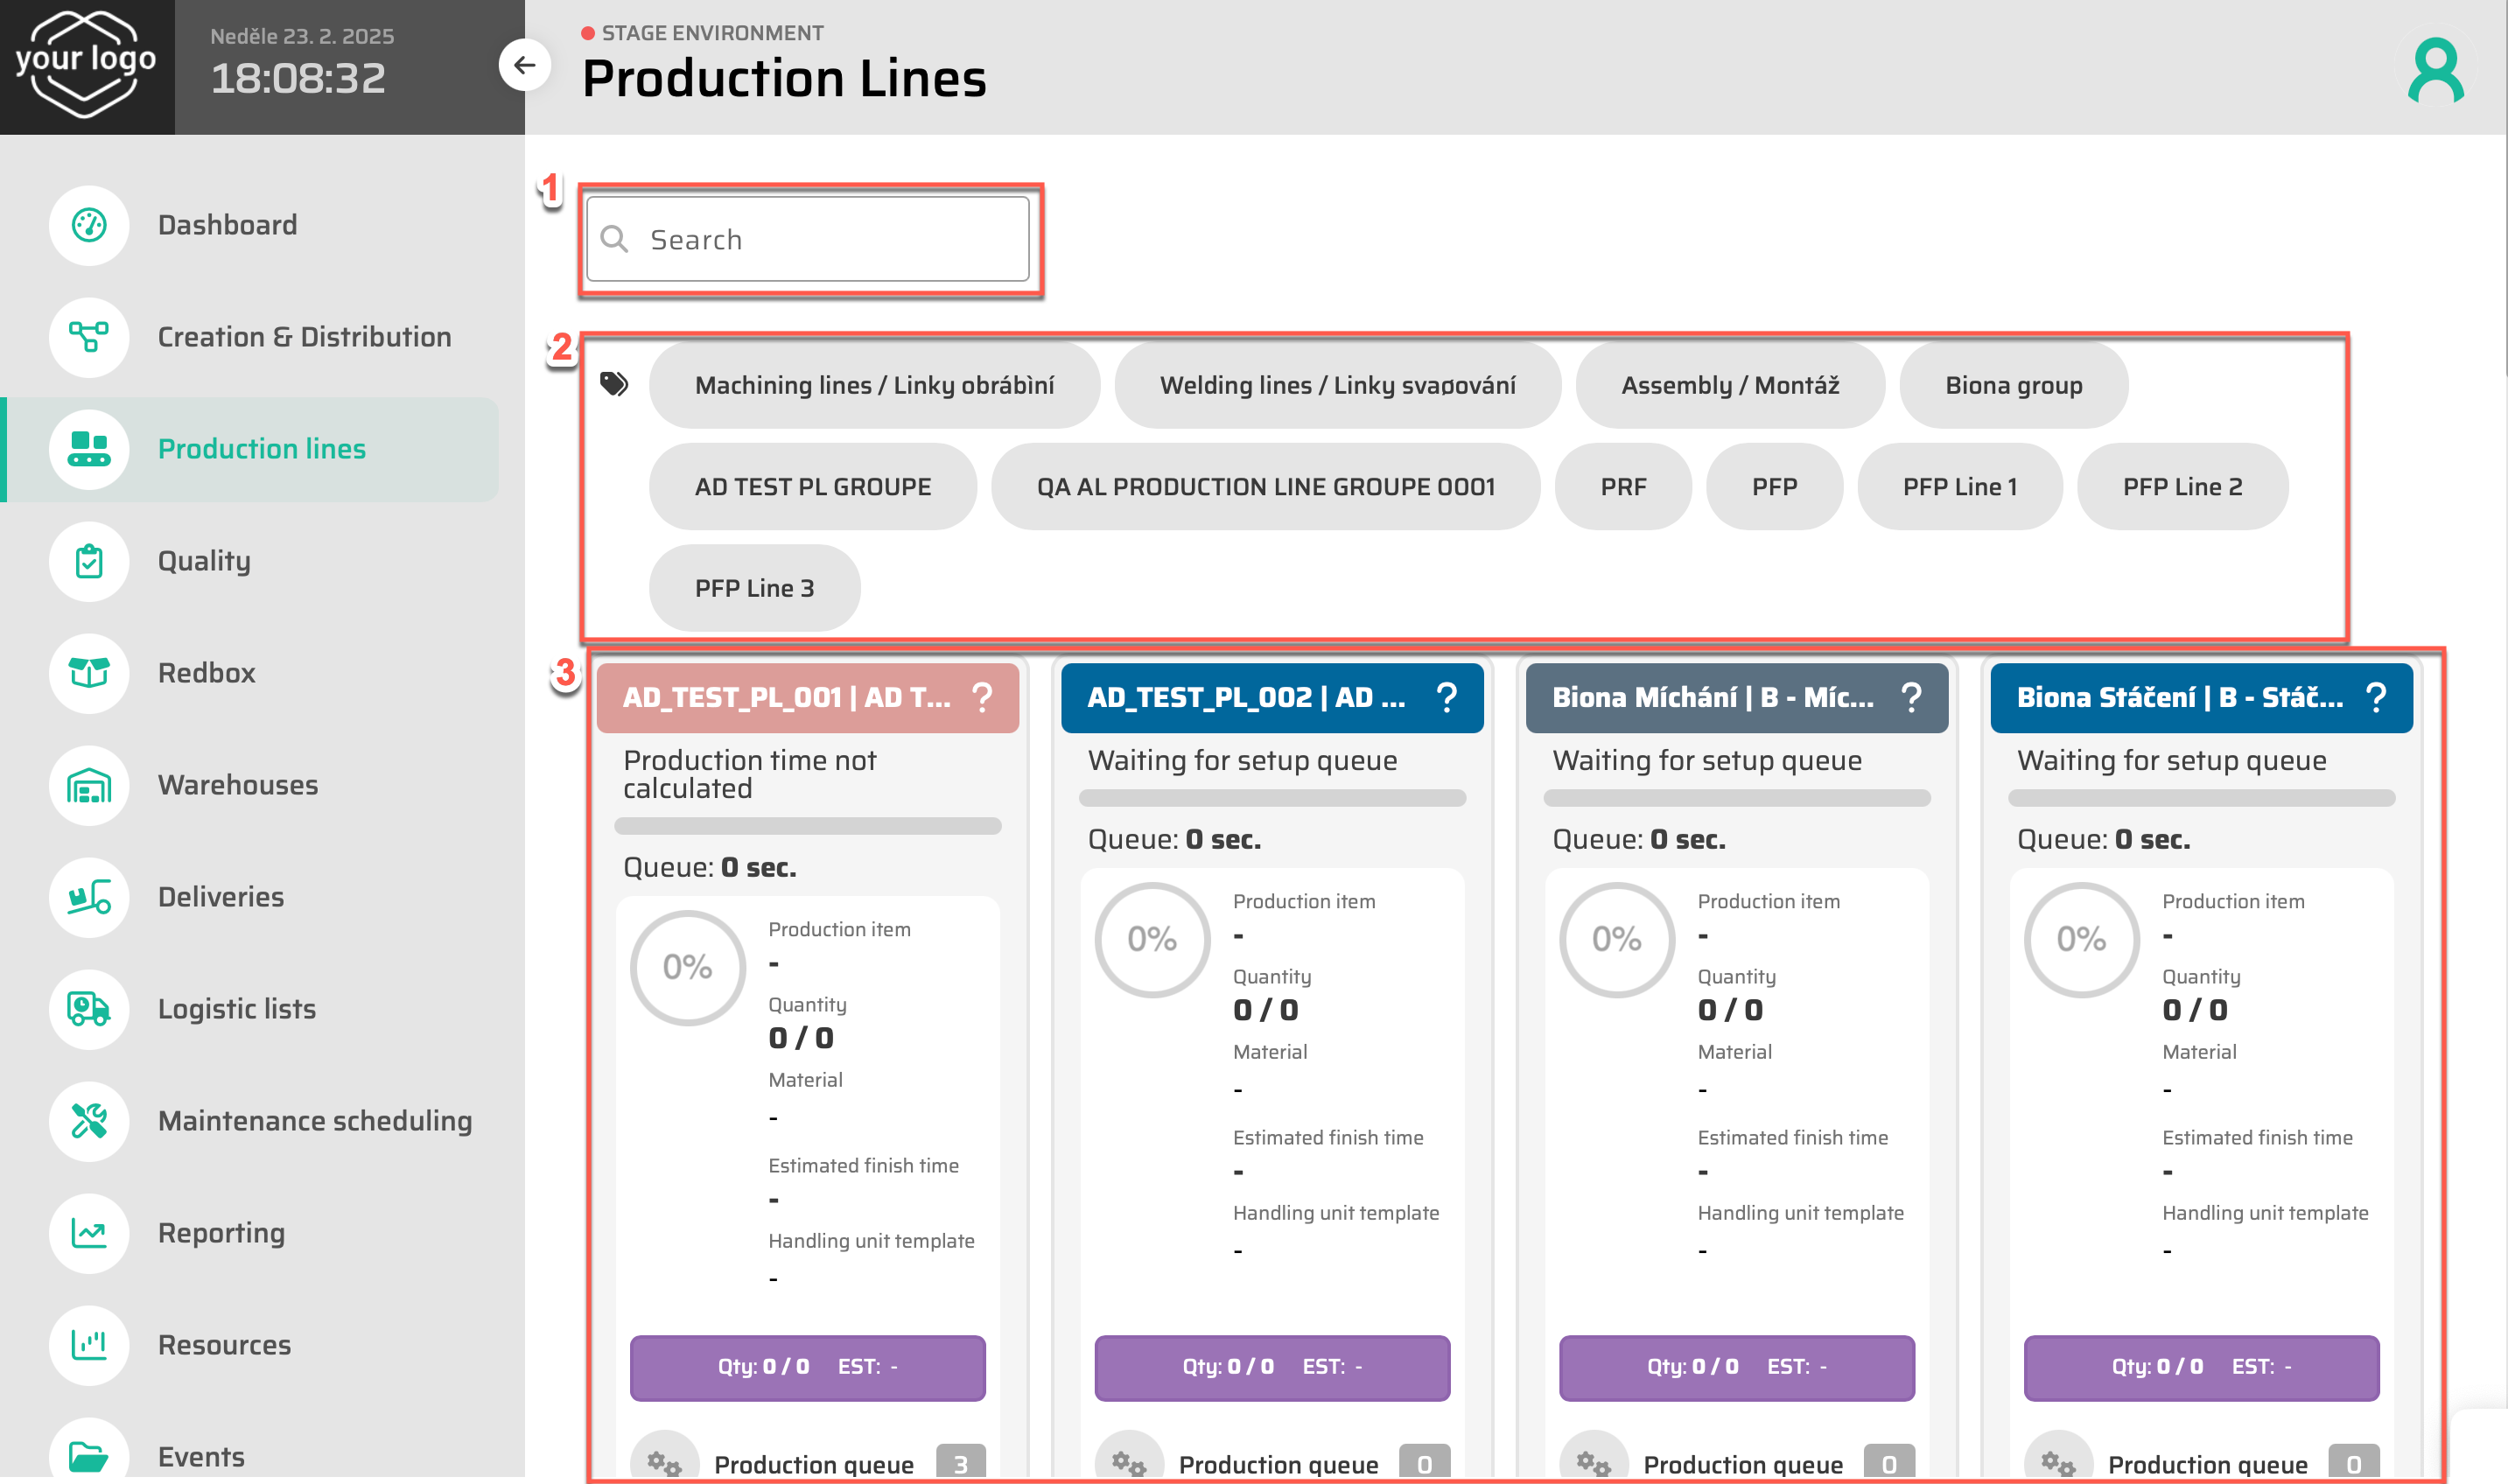Go to Reporting menu item

click(x=221, y=1233)
